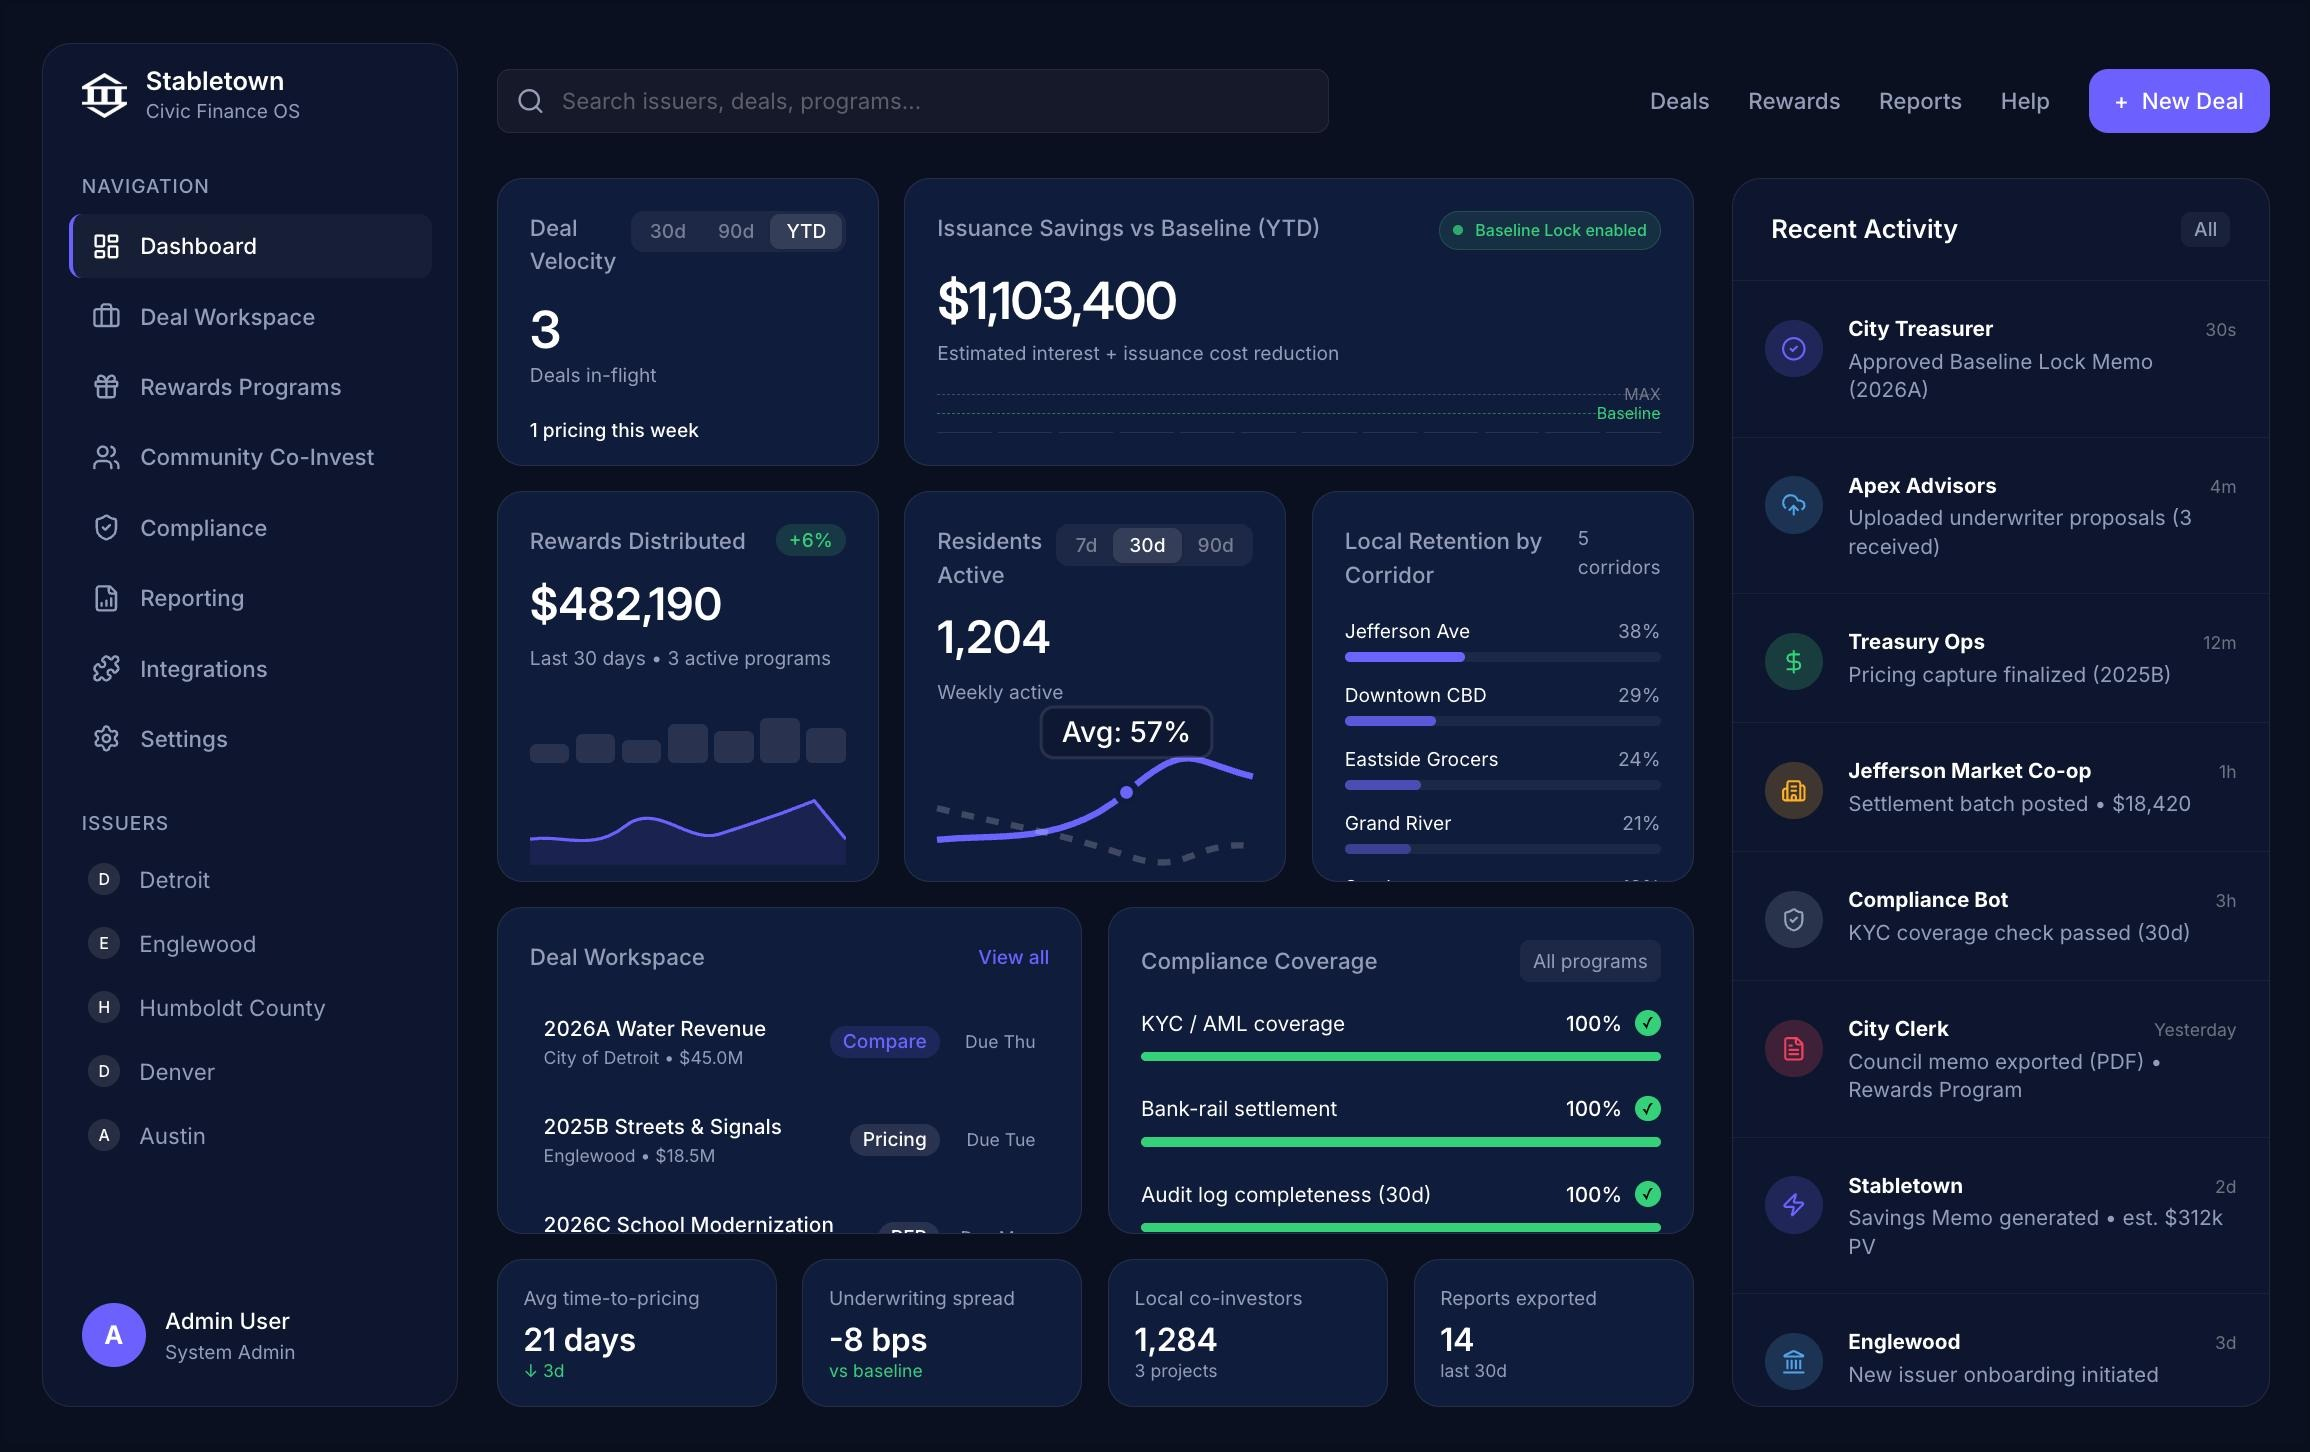Viewport: 2310px width, 1452px height.
Task: Select 7d range for Residents Active
Action: (1085, 545)
